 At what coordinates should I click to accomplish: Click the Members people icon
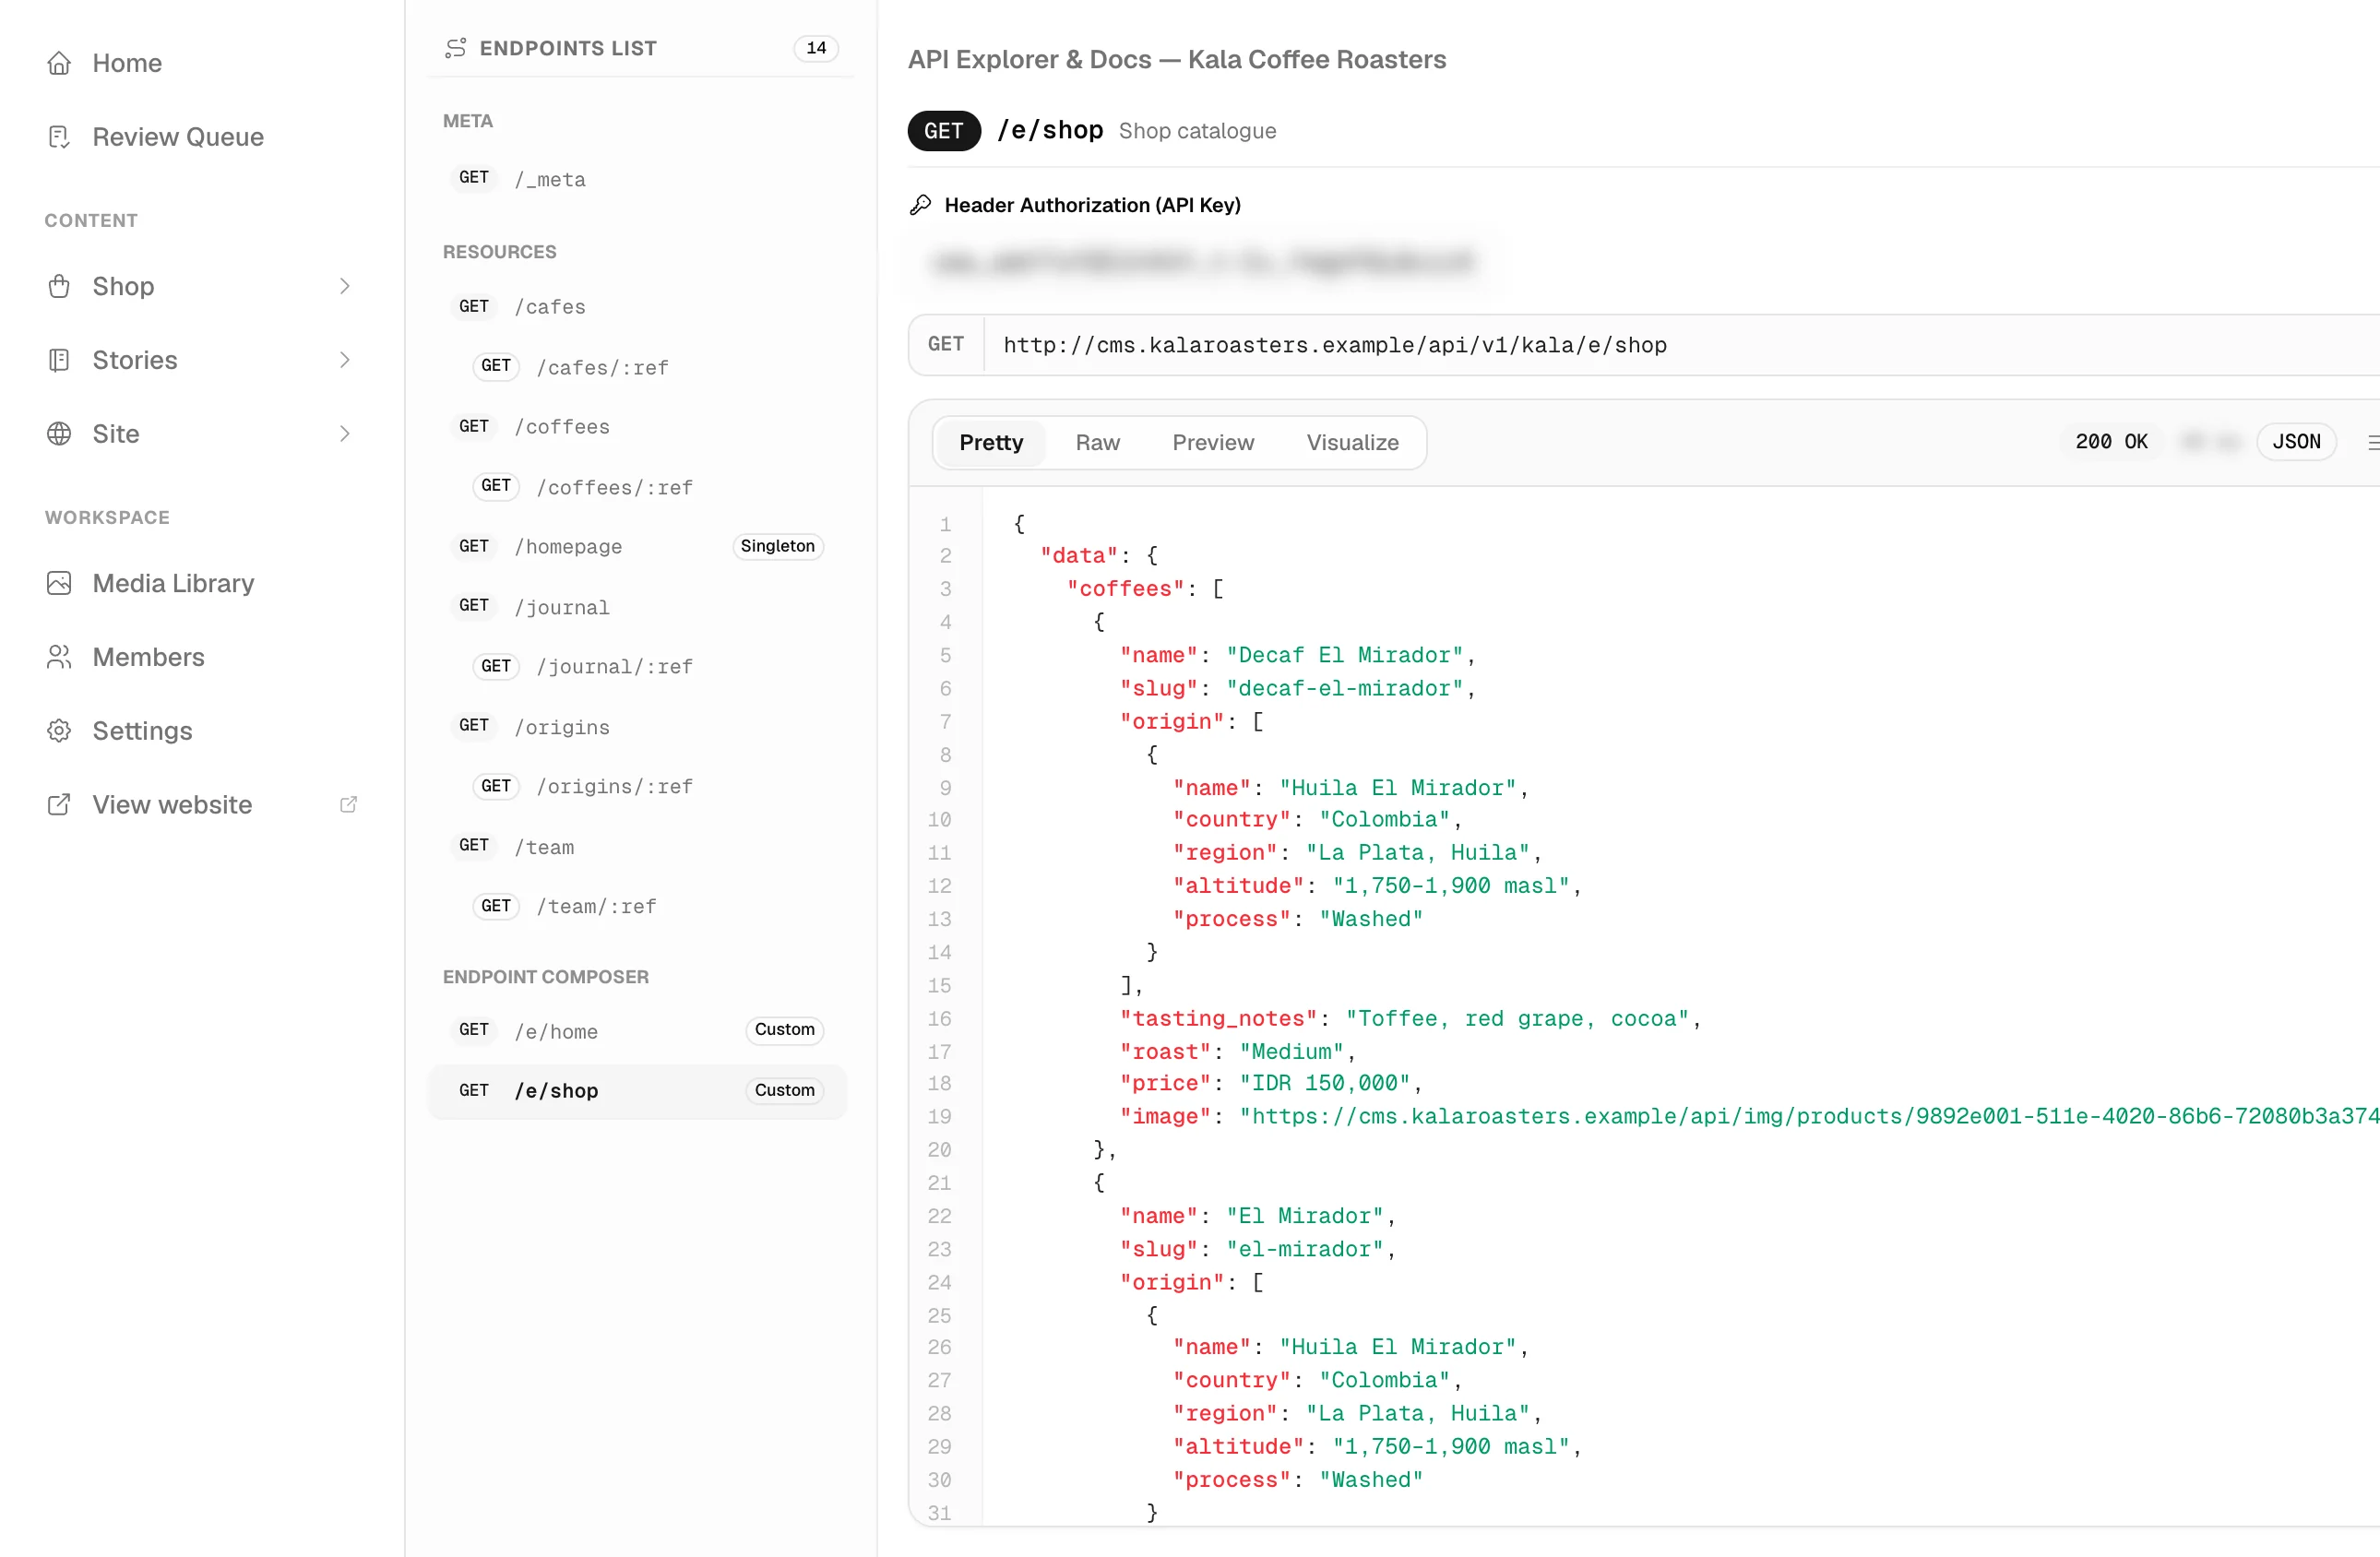[59, 657]
